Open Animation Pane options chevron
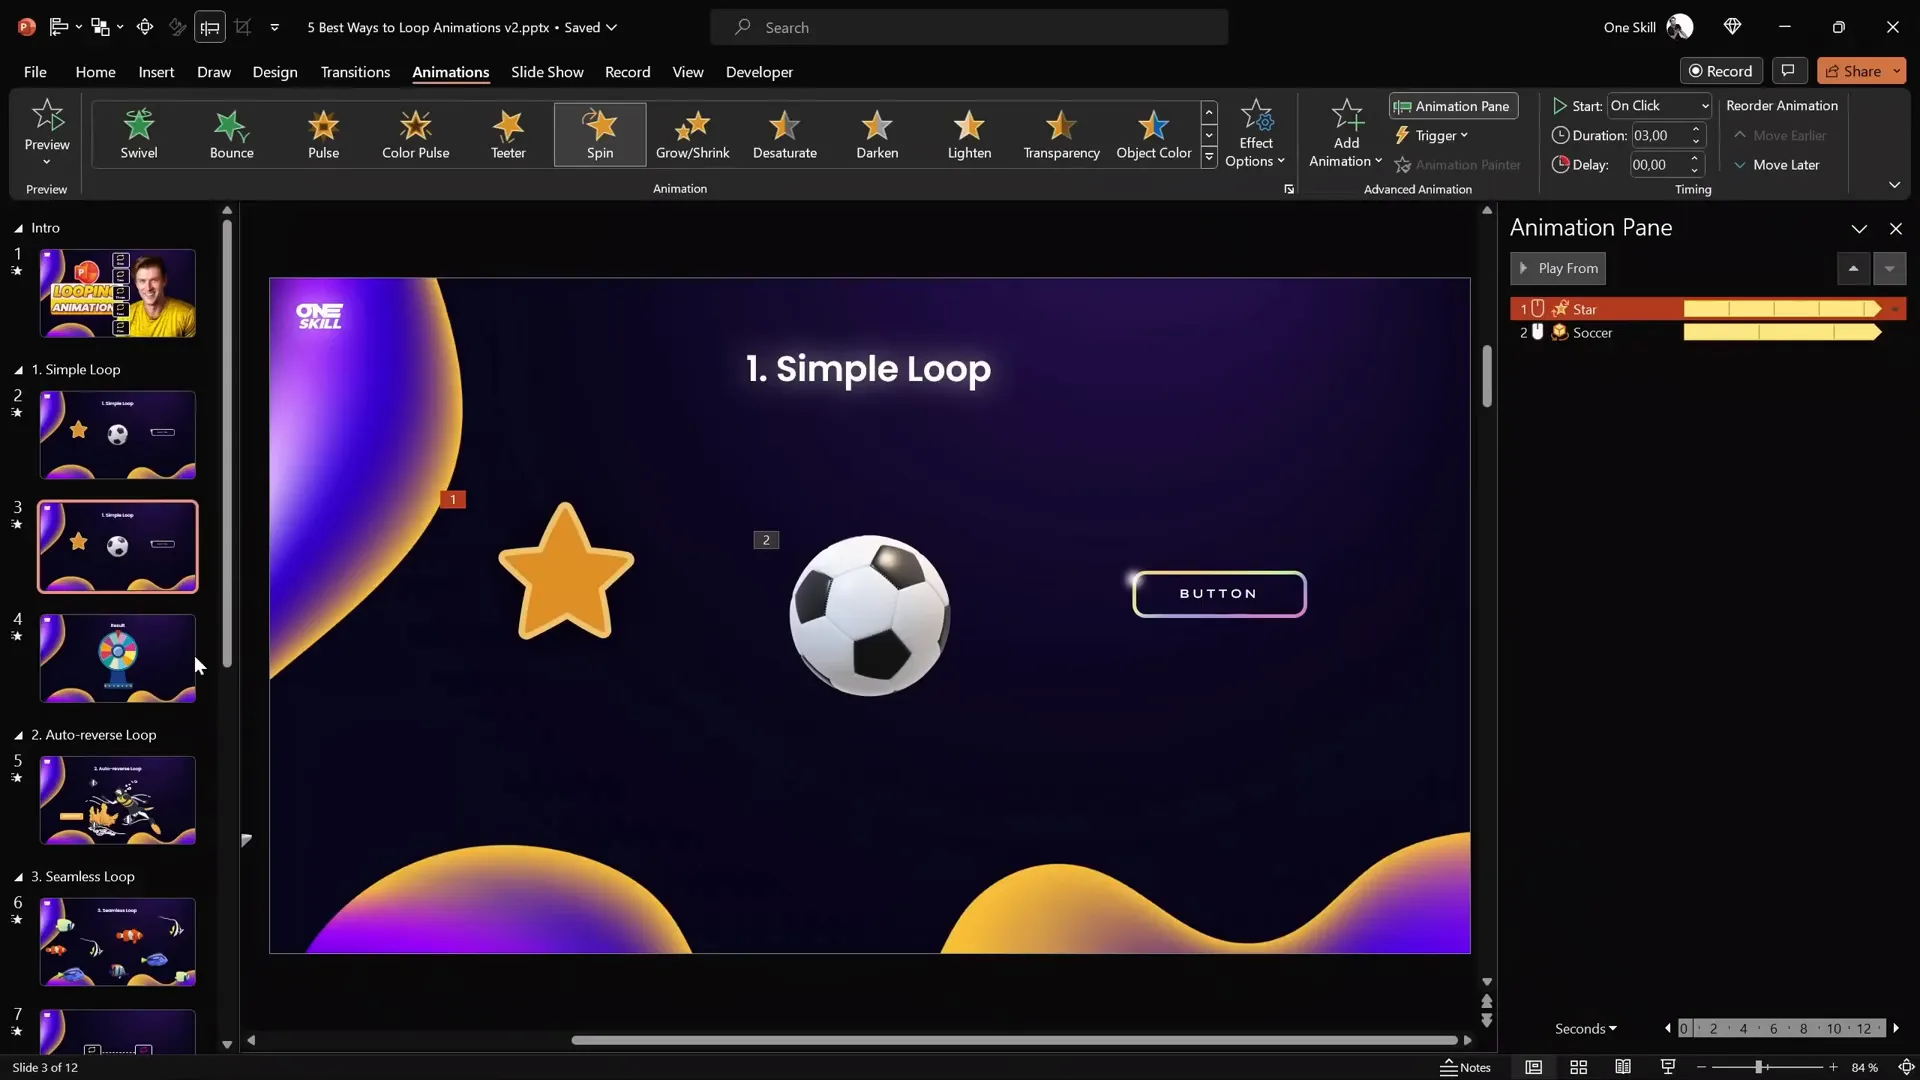Viewport: 1920px width, 1080px height. pyautogui.click(x=1859, y=229)
